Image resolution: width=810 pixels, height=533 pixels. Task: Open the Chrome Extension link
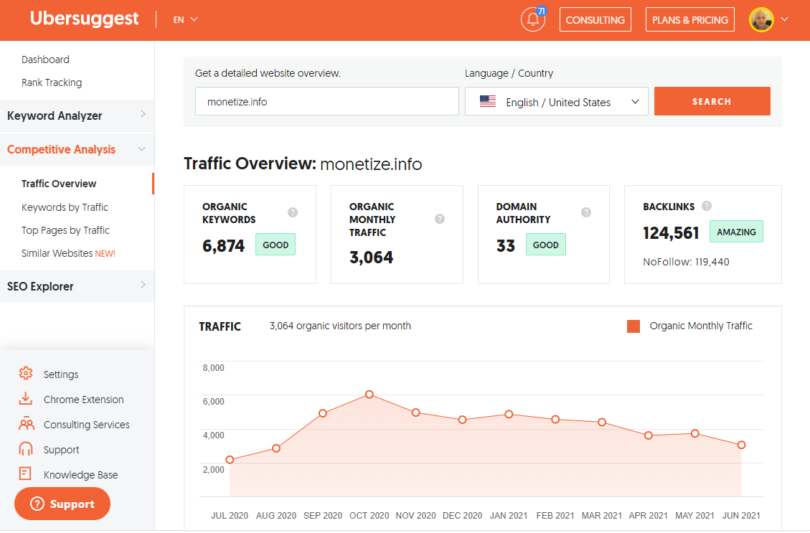point(84,400)
